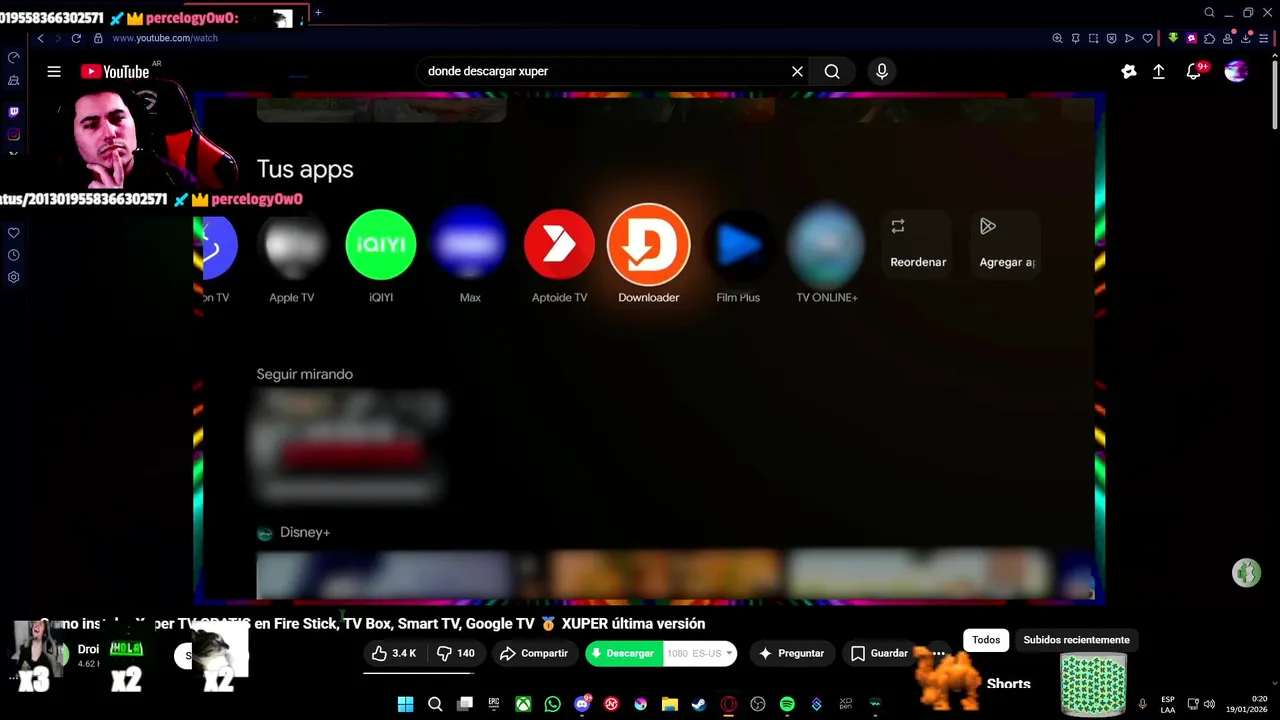
Task: Open Twitch in the browser sidebar
Action: [x=13, y=112]
